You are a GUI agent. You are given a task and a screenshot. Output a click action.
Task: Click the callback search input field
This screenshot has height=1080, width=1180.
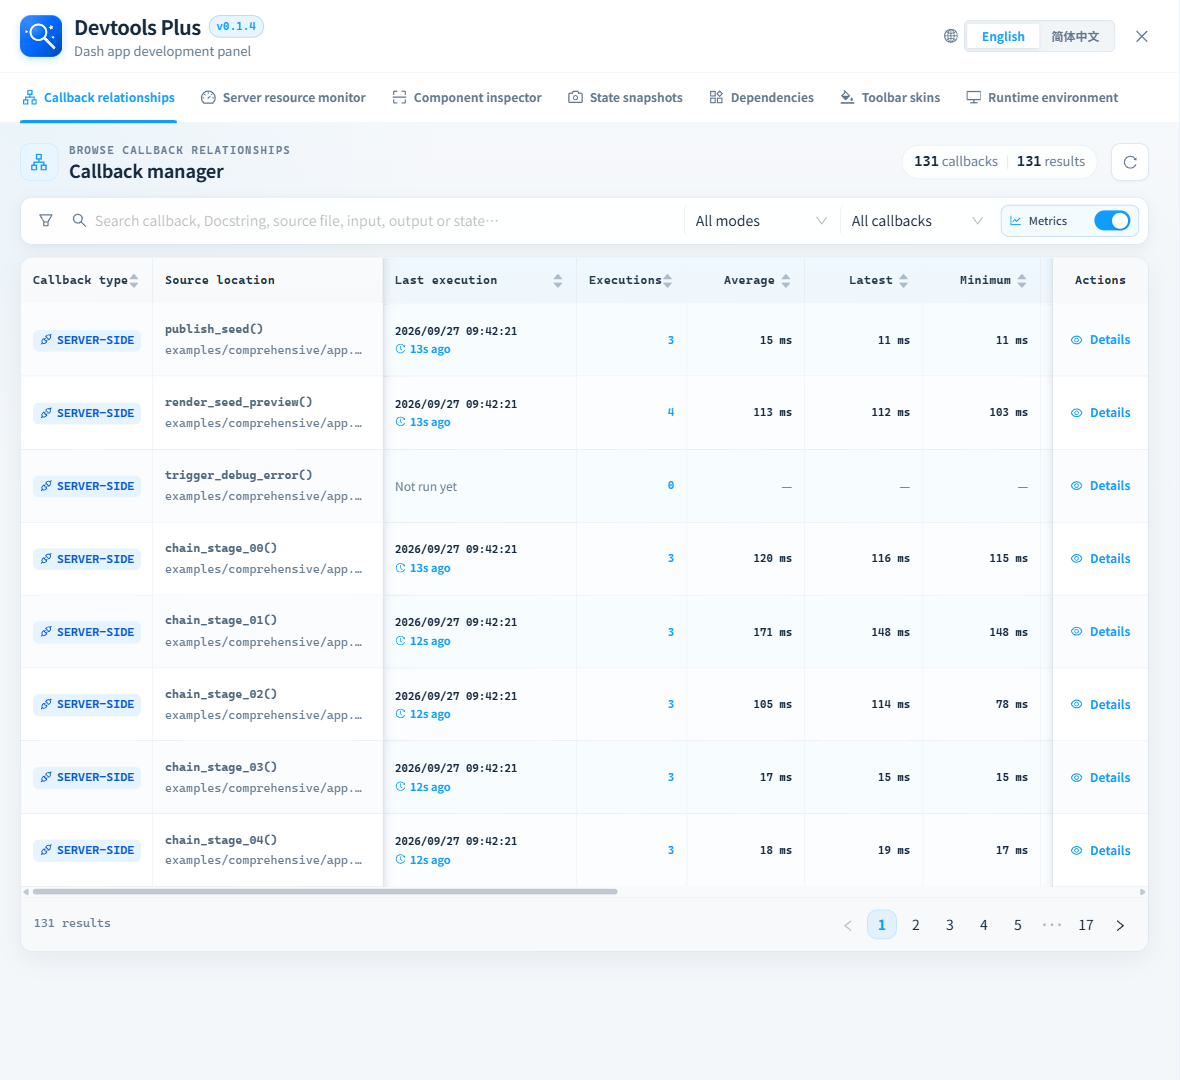[384, 221]
